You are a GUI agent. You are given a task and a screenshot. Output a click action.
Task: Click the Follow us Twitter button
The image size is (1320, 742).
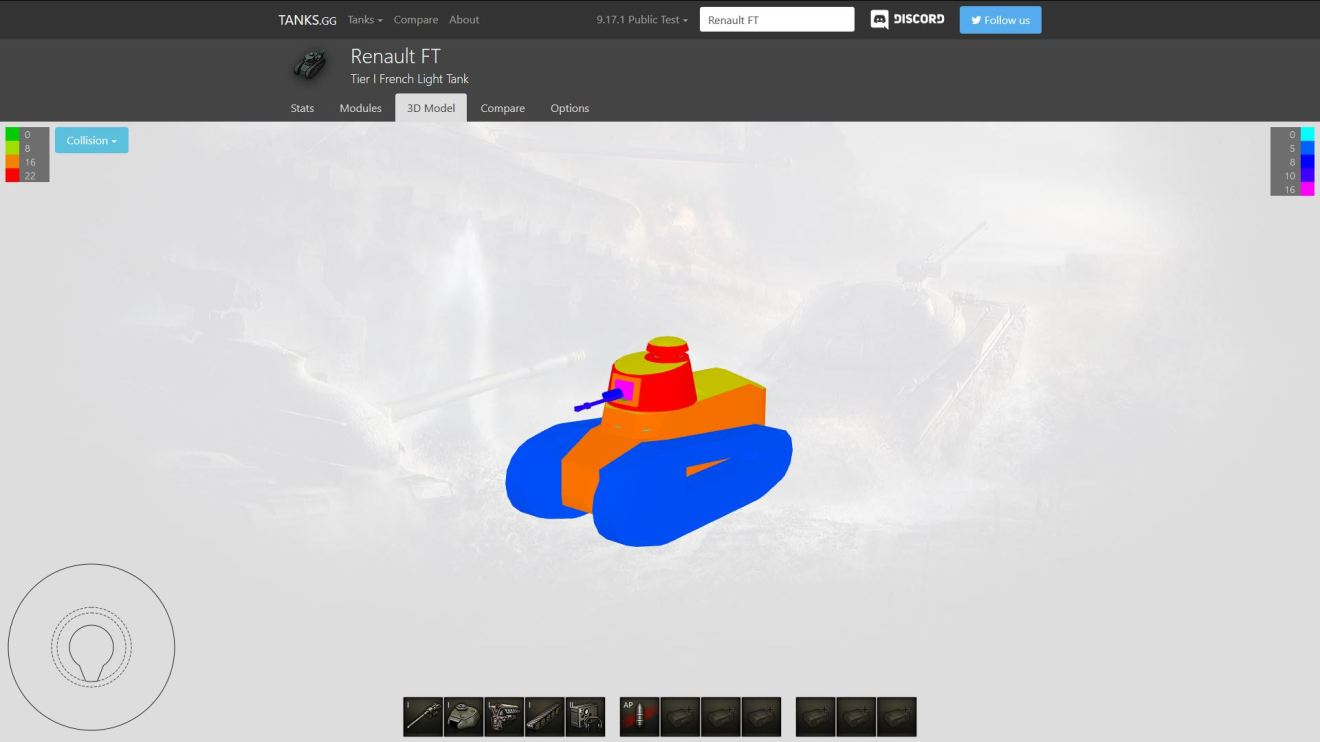(1000, 20)
